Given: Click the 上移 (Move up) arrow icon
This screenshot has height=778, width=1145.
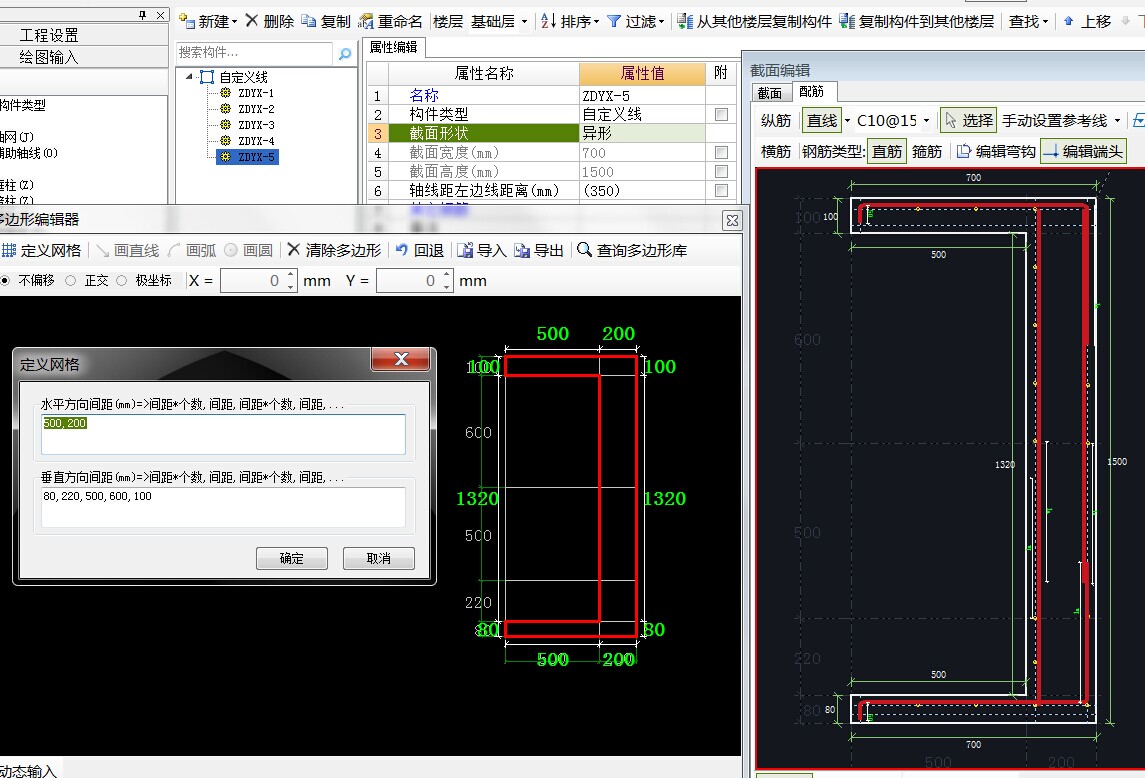Looking at the screenshot, I should [1068, 21].
